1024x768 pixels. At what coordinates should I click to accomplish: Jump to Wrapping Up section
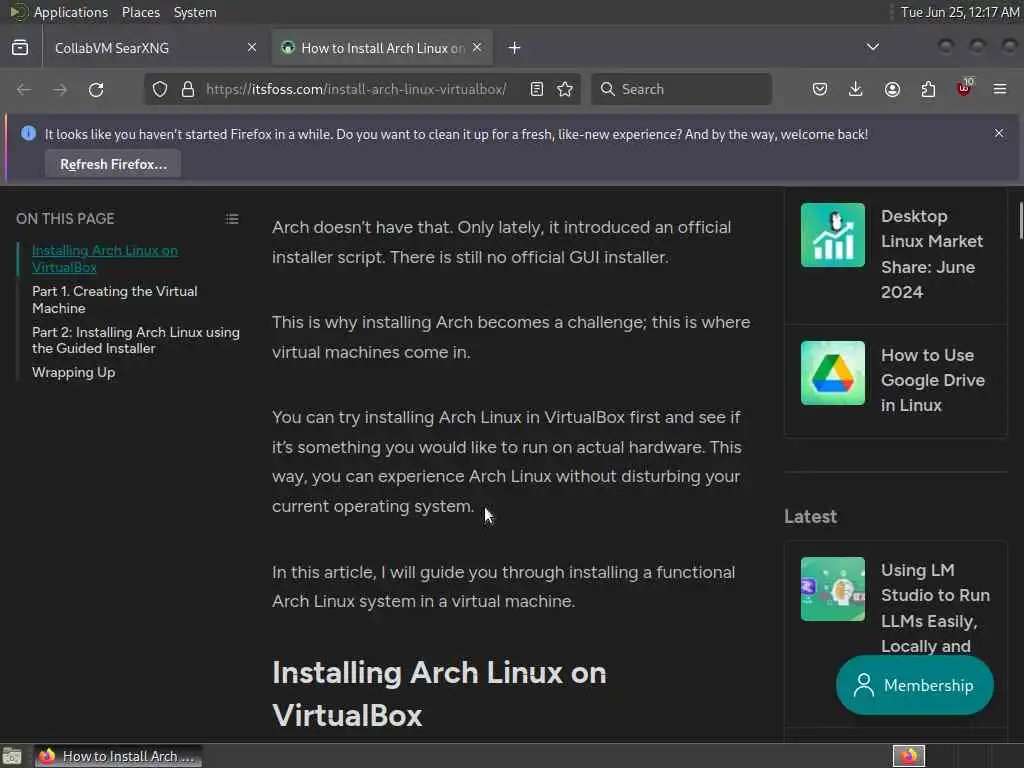[74, 372]
